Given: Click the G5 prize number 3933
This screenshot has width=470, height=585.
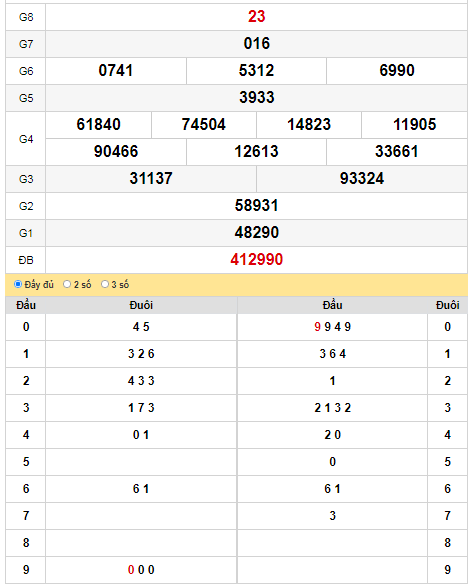Looking at the screenshot, I should click(x=257, y=97).
